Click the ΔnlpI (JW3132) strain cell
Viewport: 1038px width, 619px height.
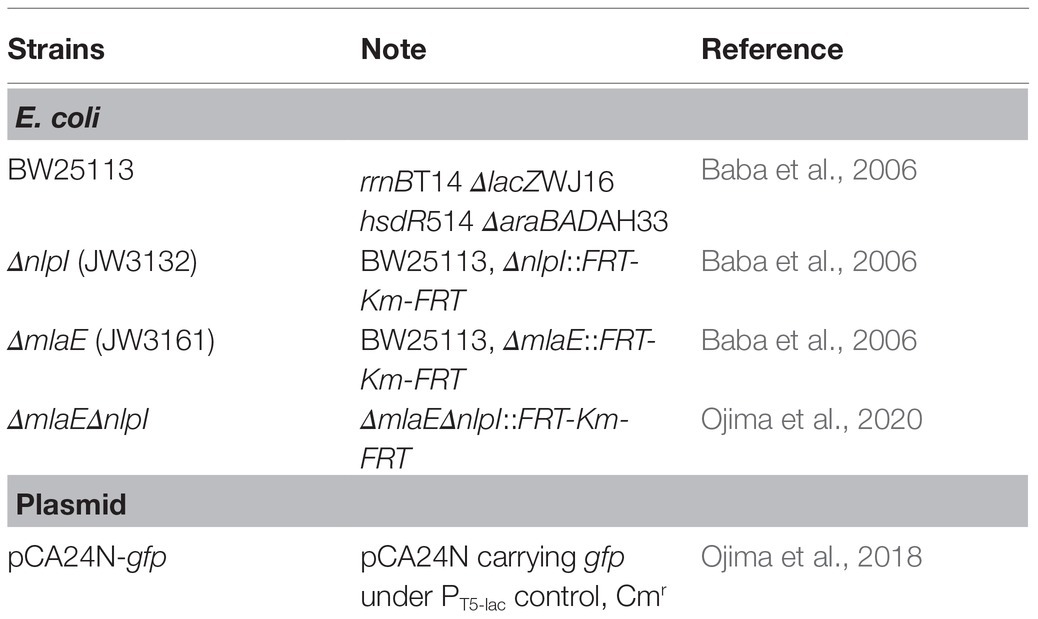pos(103,262)
